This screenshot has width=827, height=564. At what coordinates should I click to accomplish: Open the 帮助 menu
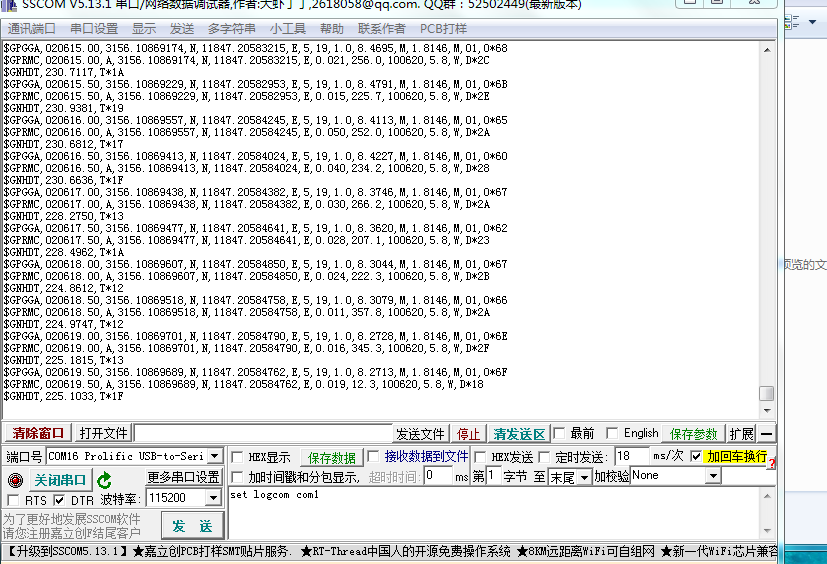tap(332, 28)
